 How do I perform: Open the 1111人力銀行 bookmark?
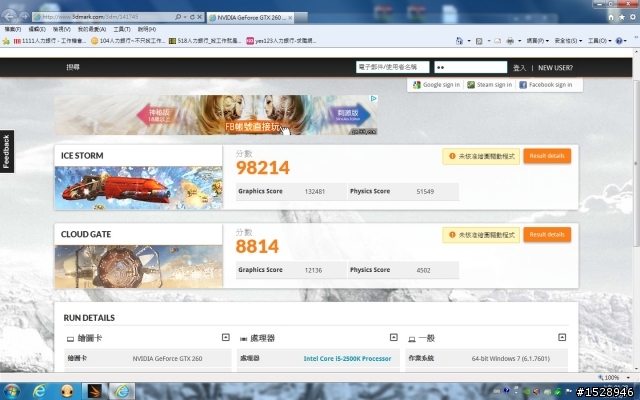coord(49,41)
